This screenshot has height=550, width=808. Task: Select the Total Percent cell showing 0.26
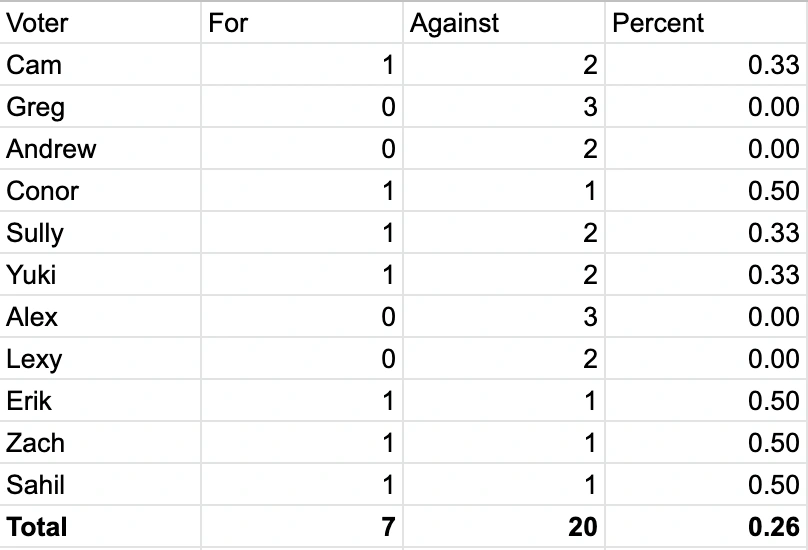pos(705,527)
